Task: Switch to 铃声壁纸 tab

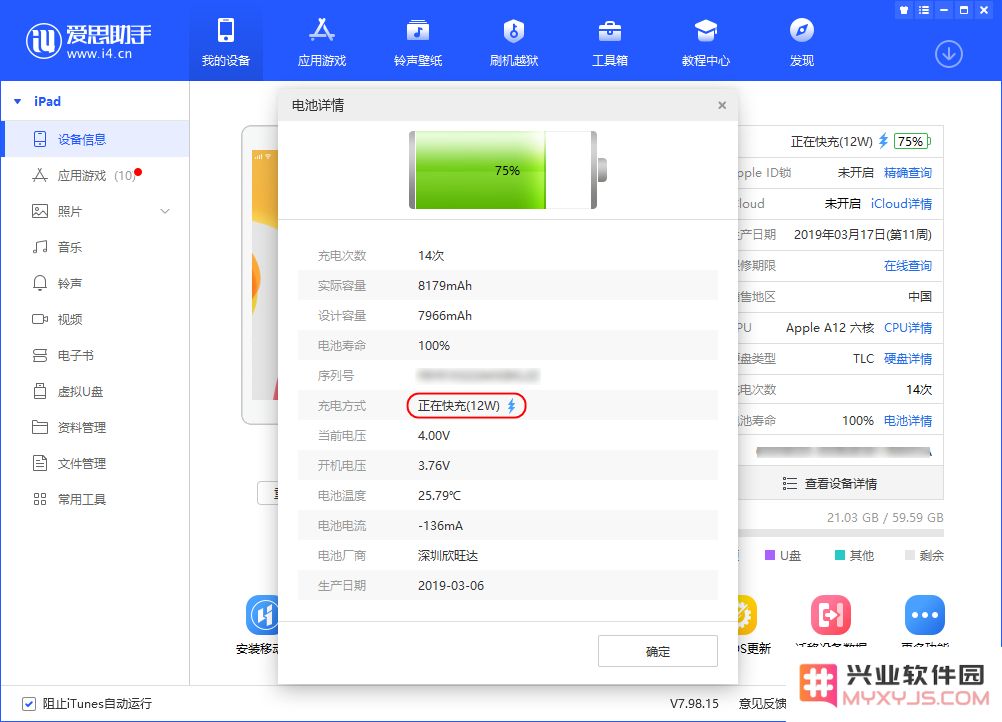Action: click(418, 42)
